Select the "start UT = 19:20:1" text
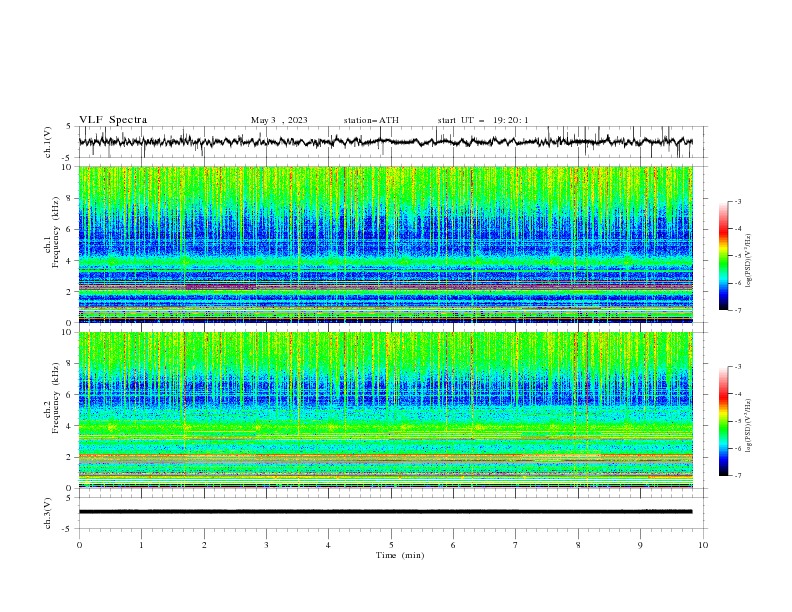The image size is (792, 612). pos(483,120)
